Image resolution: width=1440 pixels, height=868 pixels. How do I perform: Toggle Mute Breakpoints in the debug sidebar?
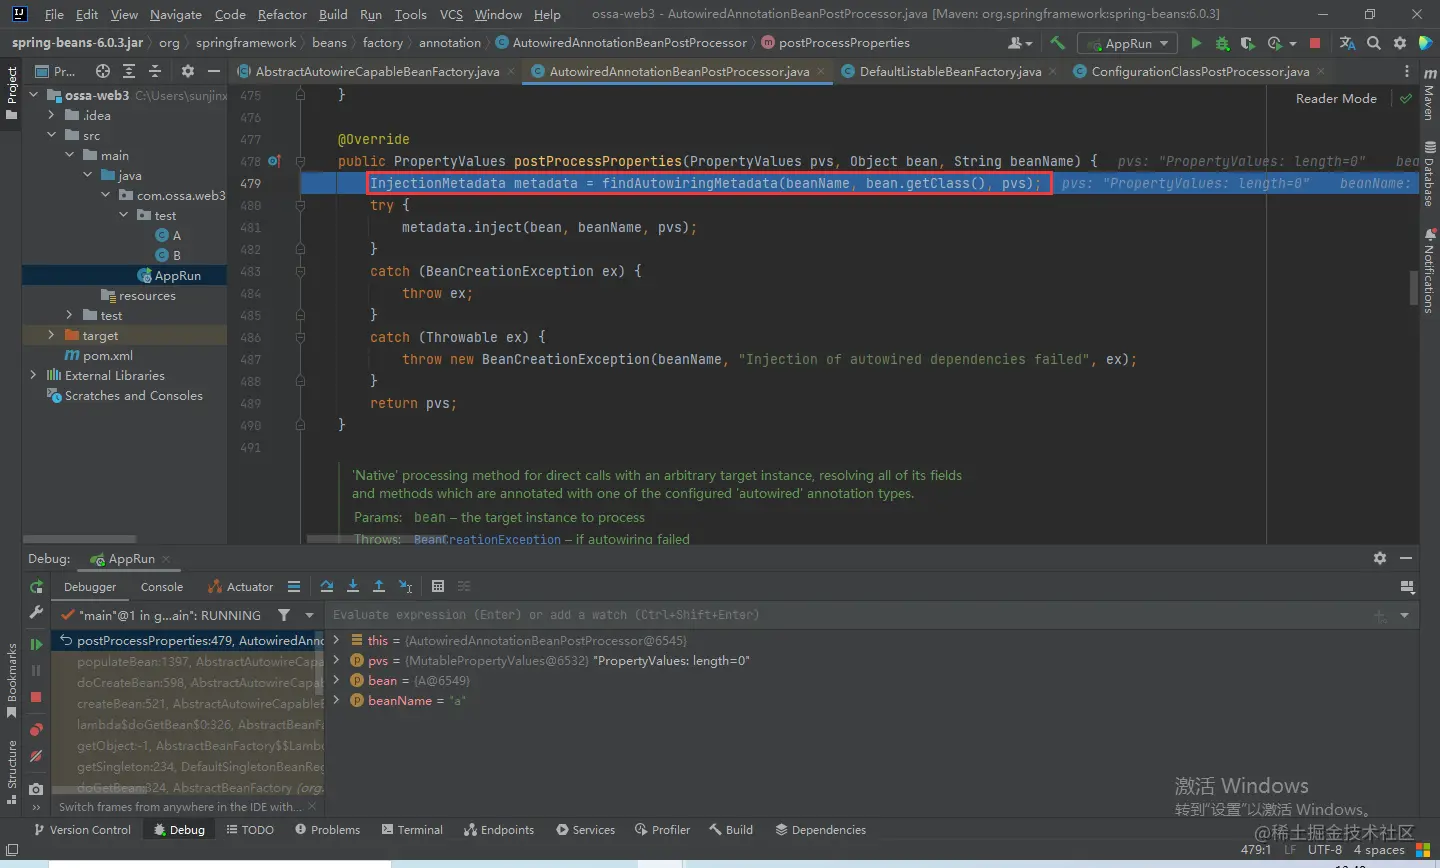pos(36,757)
